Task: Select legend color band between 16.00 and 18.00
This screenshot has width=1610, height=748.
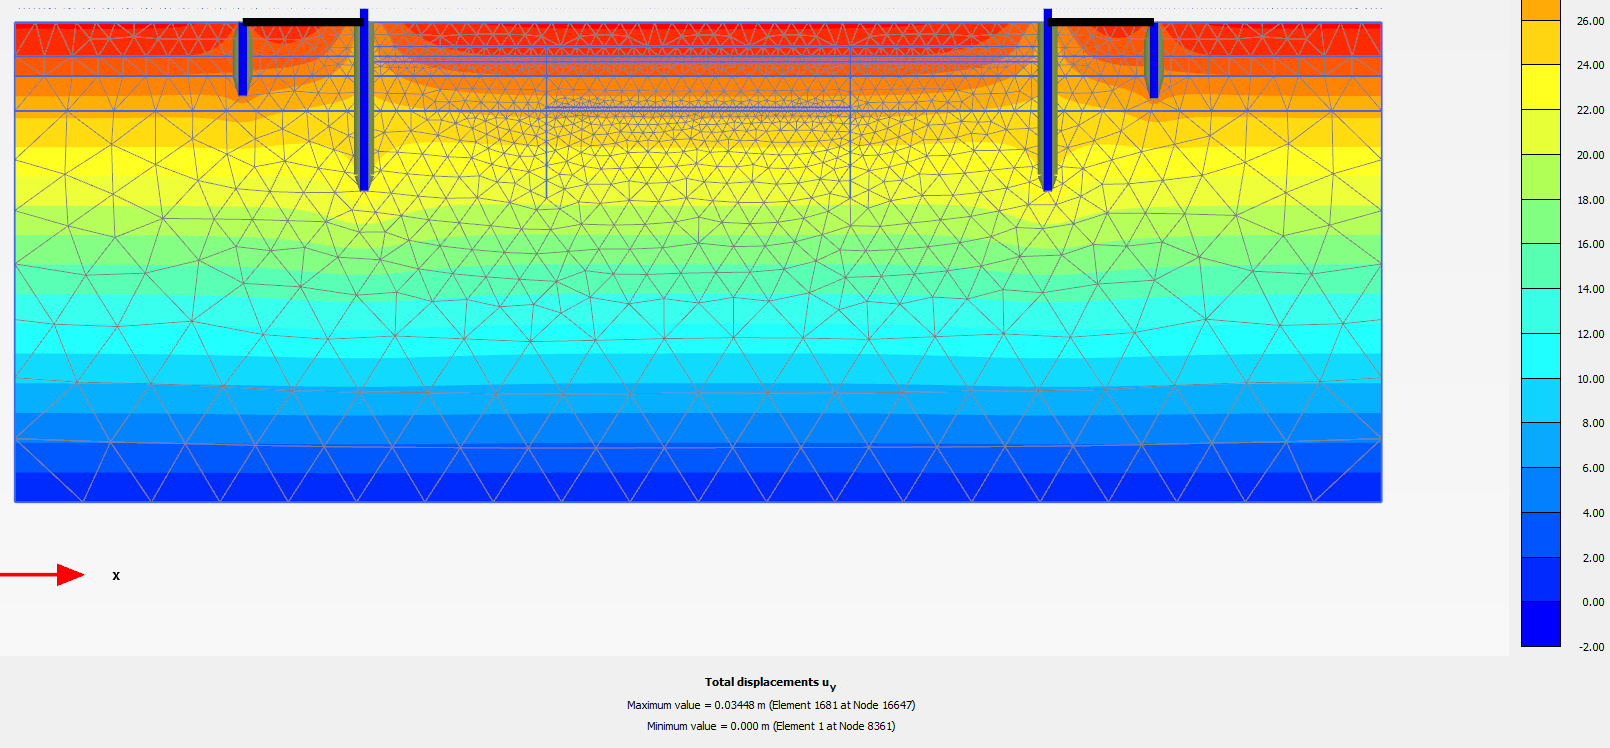Action: point(1540,221)
